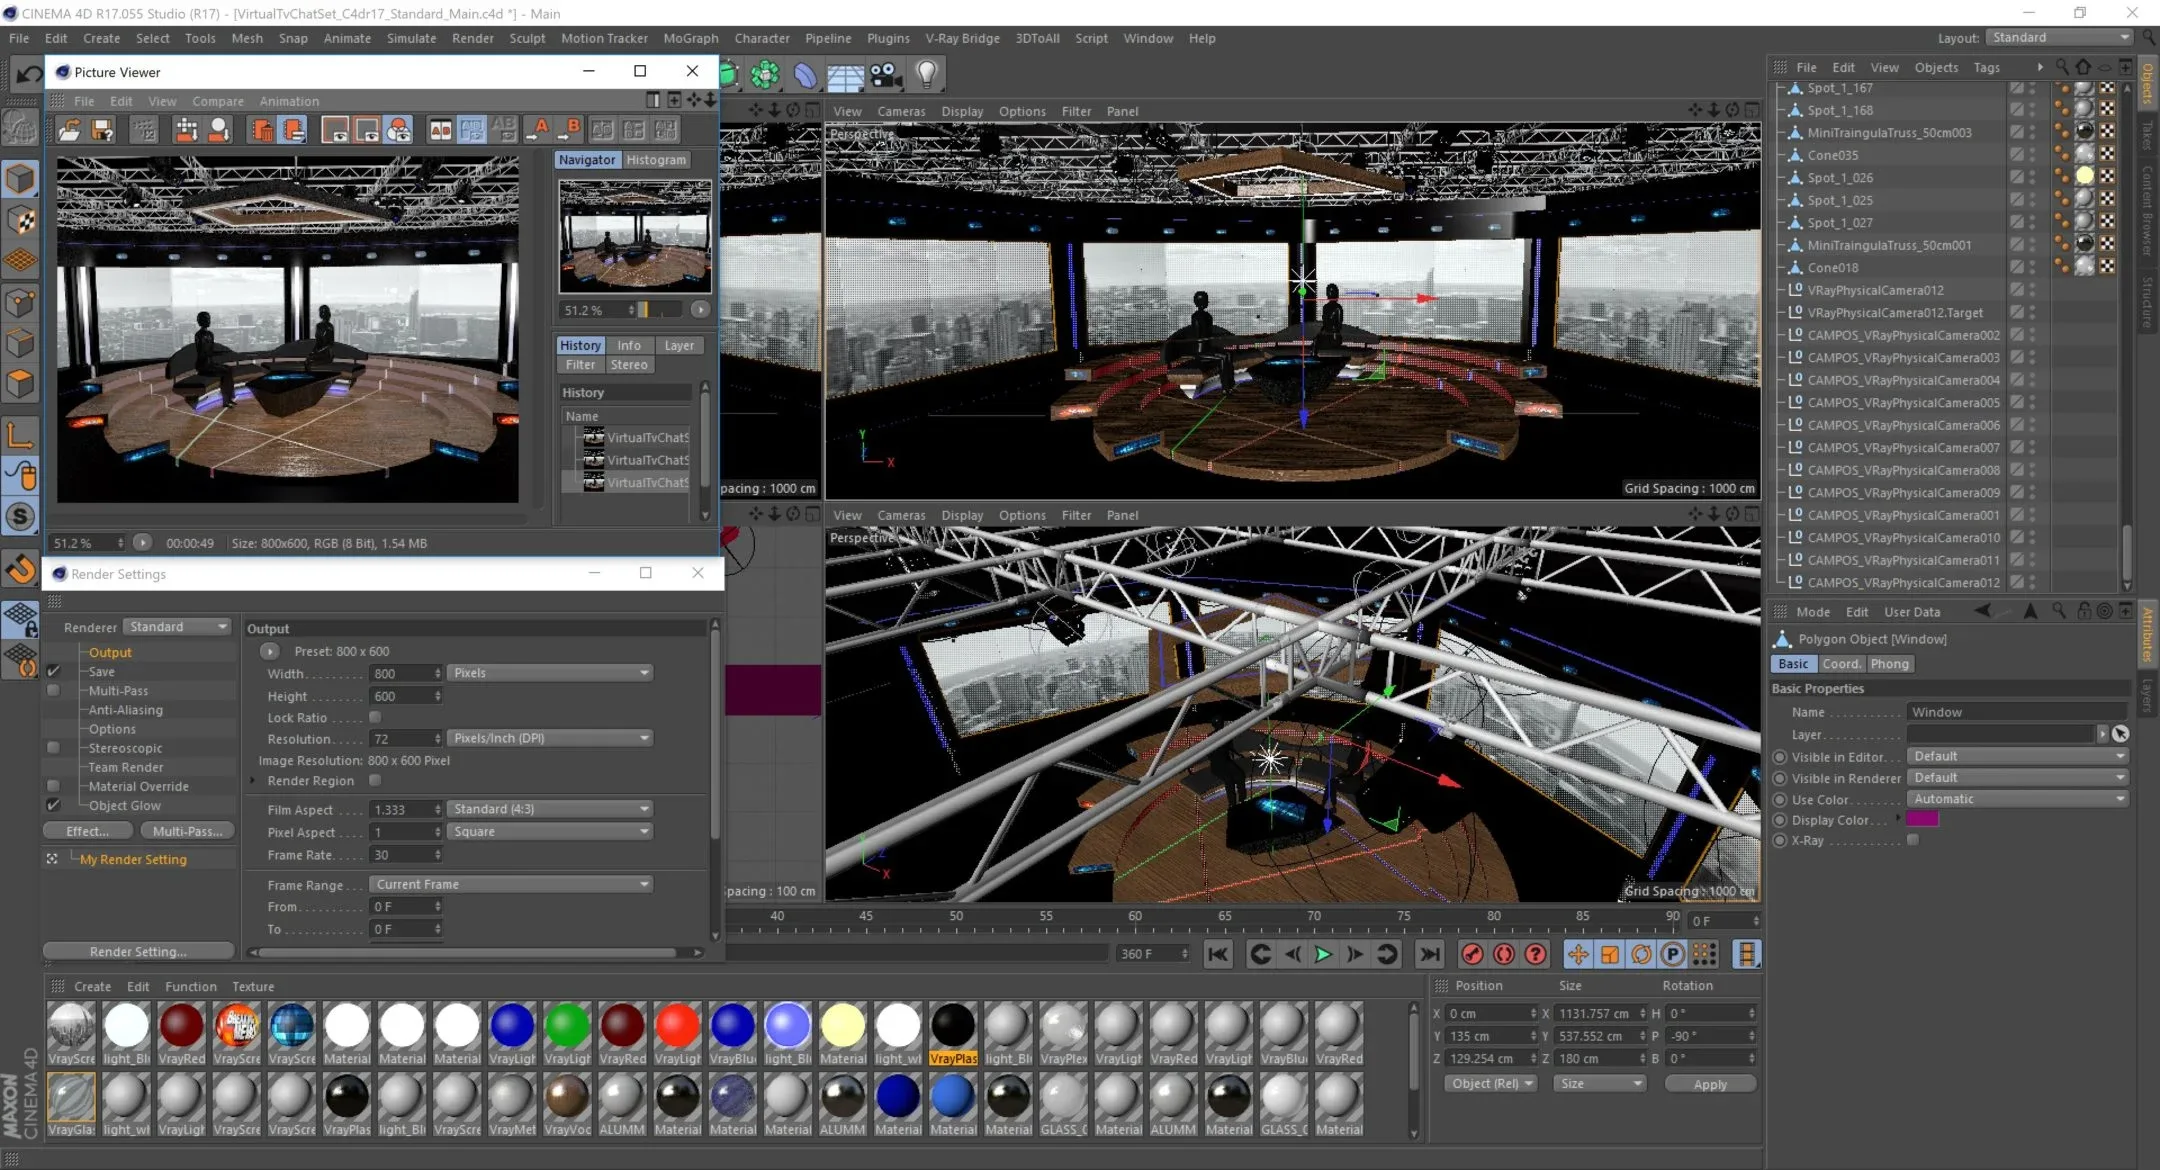
Task: Select the VrayPlas black material thumbnail
Action: click(x=953, y=1027)
